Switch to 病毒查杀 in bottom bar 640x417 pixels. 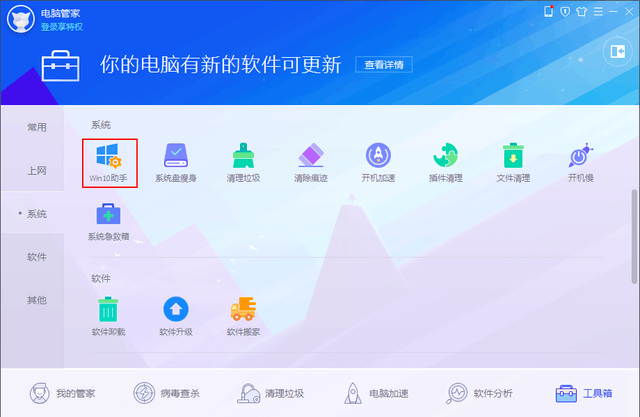tap(167, 393)
